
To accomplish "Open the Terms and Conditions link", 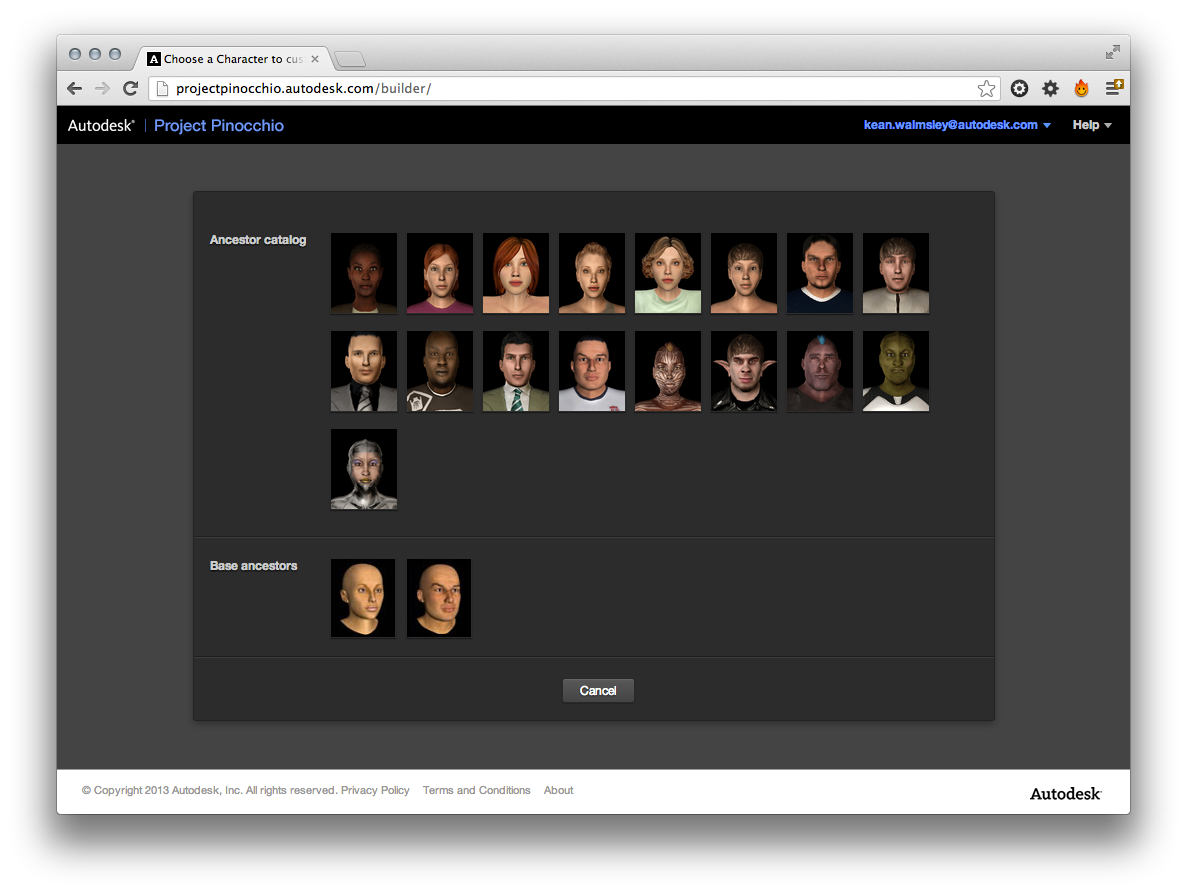I will tap(476, 790).
